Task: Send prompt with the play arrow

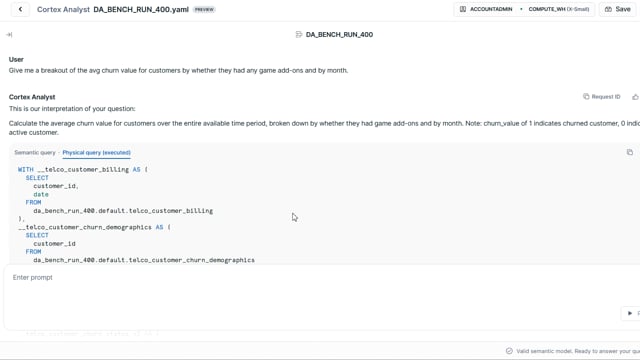Action: 630,313
